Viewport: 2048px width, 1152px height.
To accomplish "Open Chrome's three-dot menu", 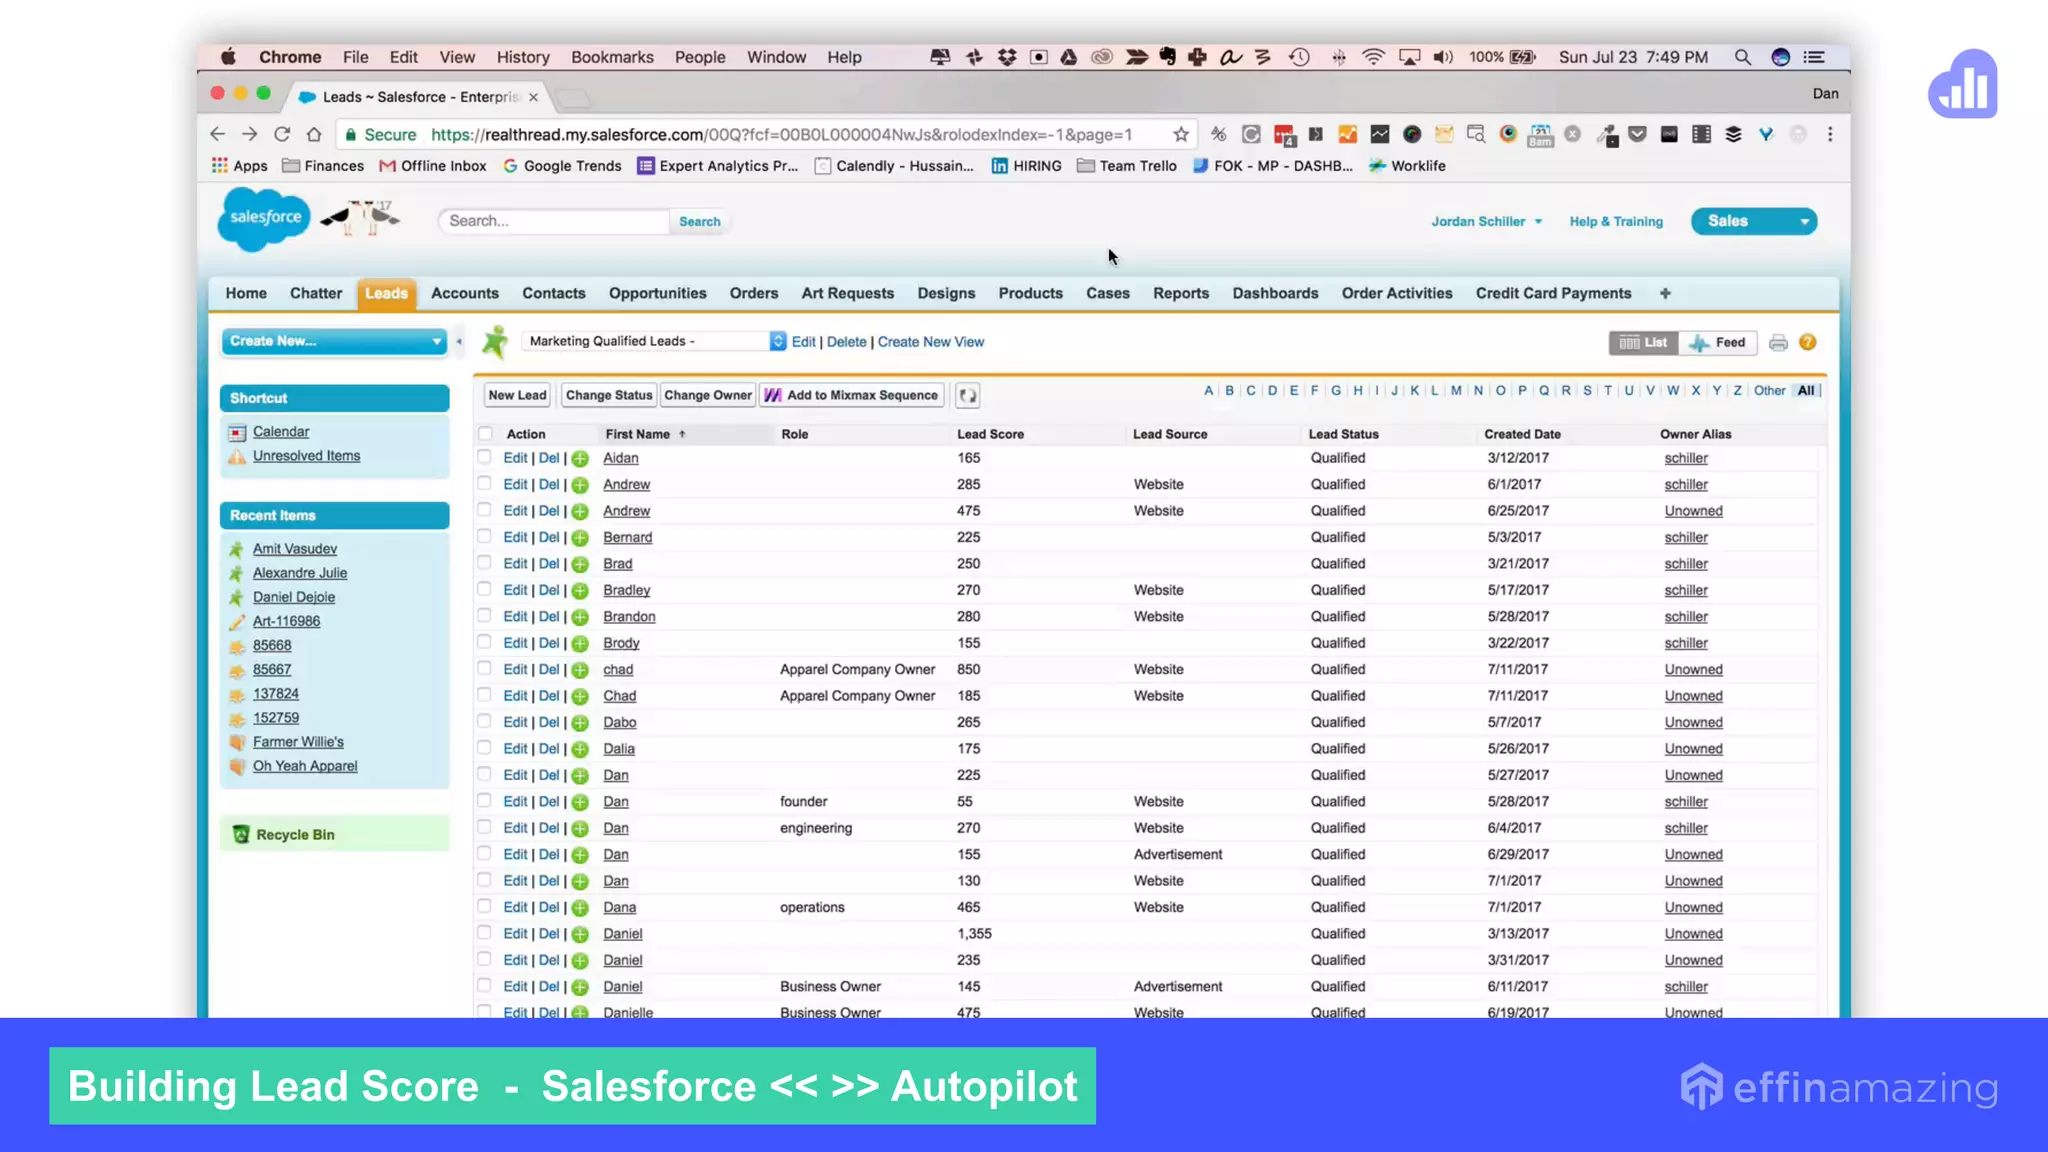I will tap(1830, 134).
